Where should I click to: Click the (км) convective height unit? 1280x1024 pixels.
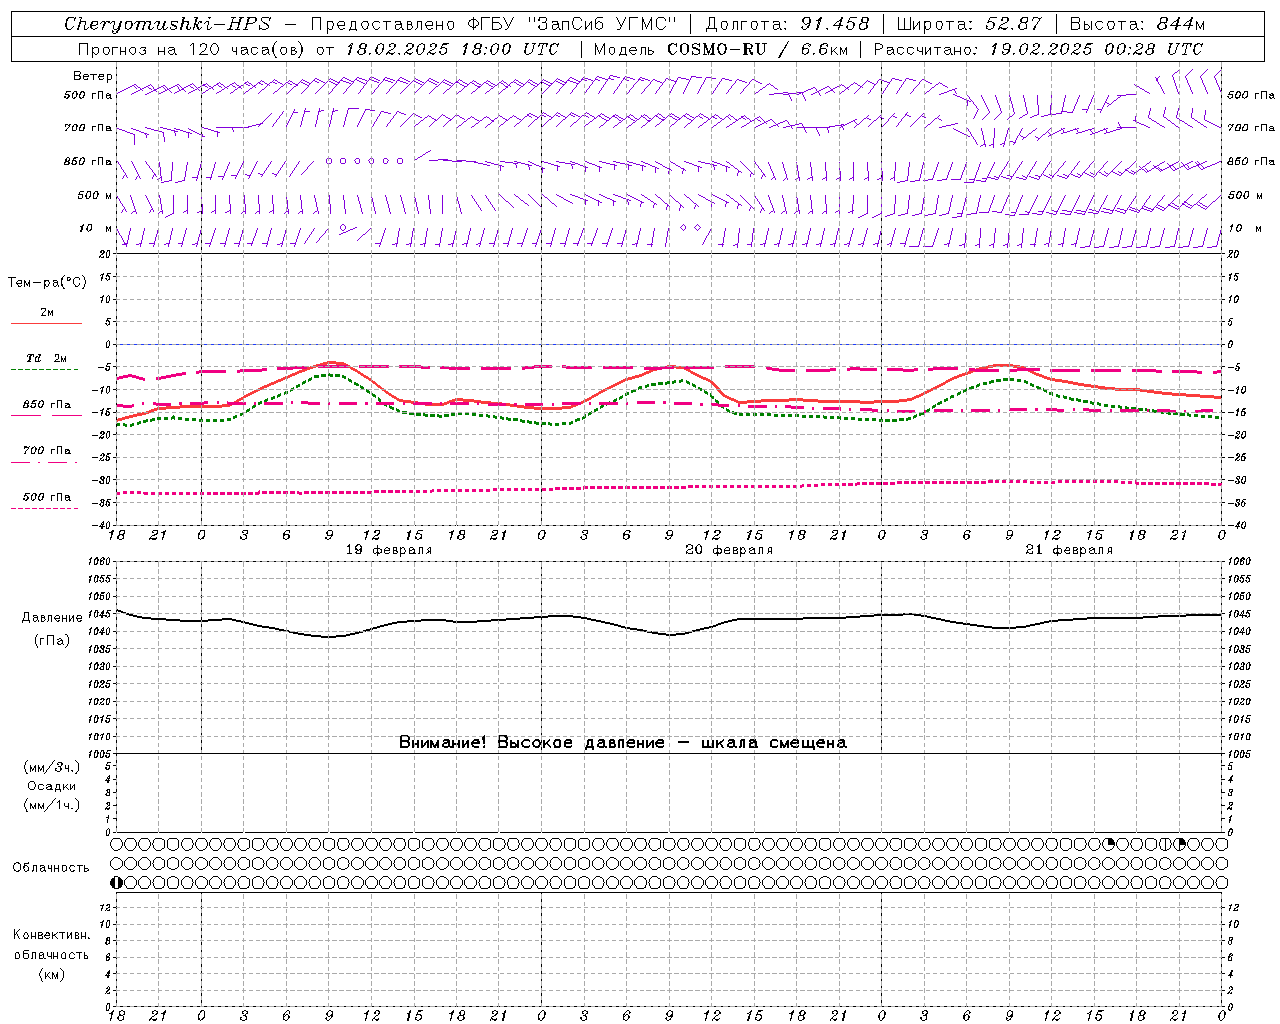click(52, 974)
